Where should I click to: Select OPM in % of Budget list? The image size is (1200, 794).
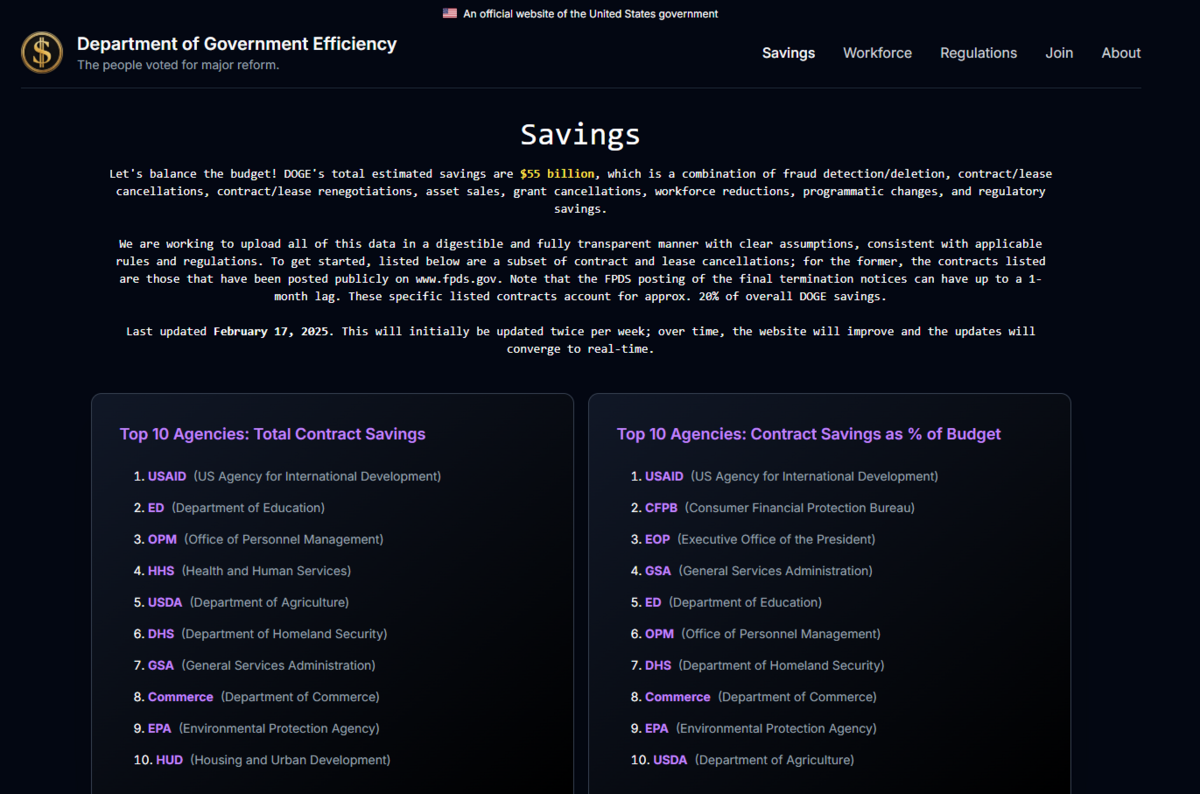tap(659, 634)
